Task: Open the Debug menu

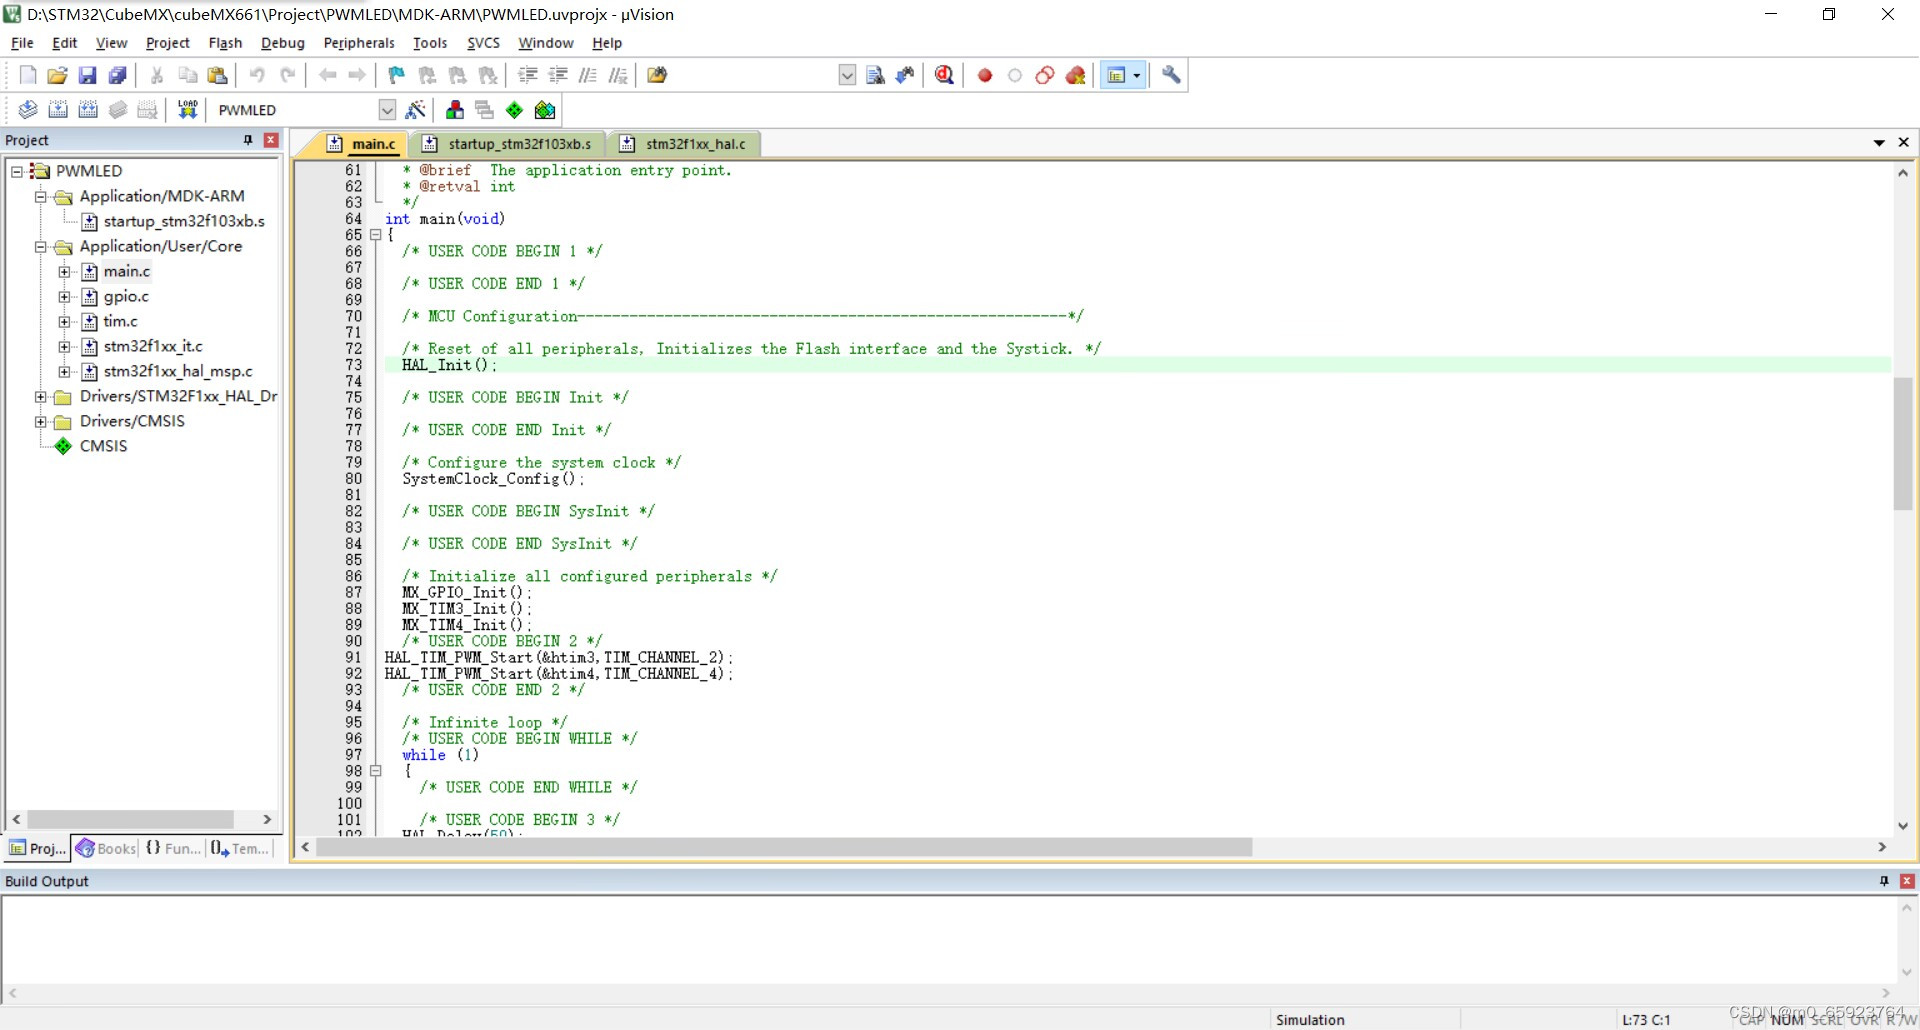Action: click(282, 43)
